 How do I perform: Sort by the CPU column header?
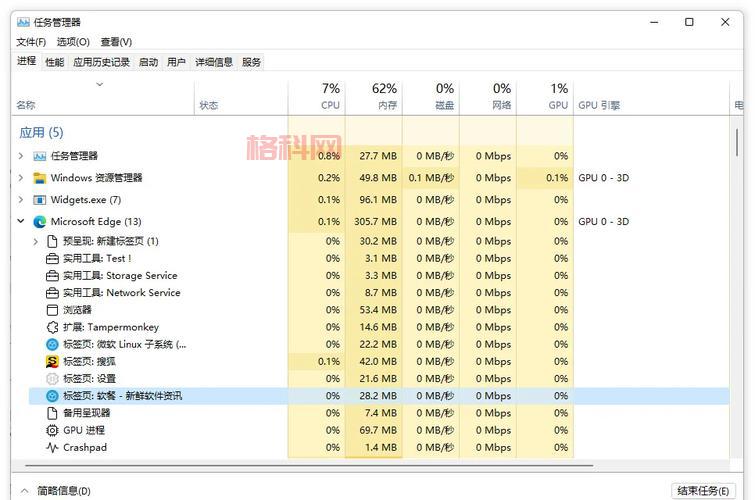[317, 97]
